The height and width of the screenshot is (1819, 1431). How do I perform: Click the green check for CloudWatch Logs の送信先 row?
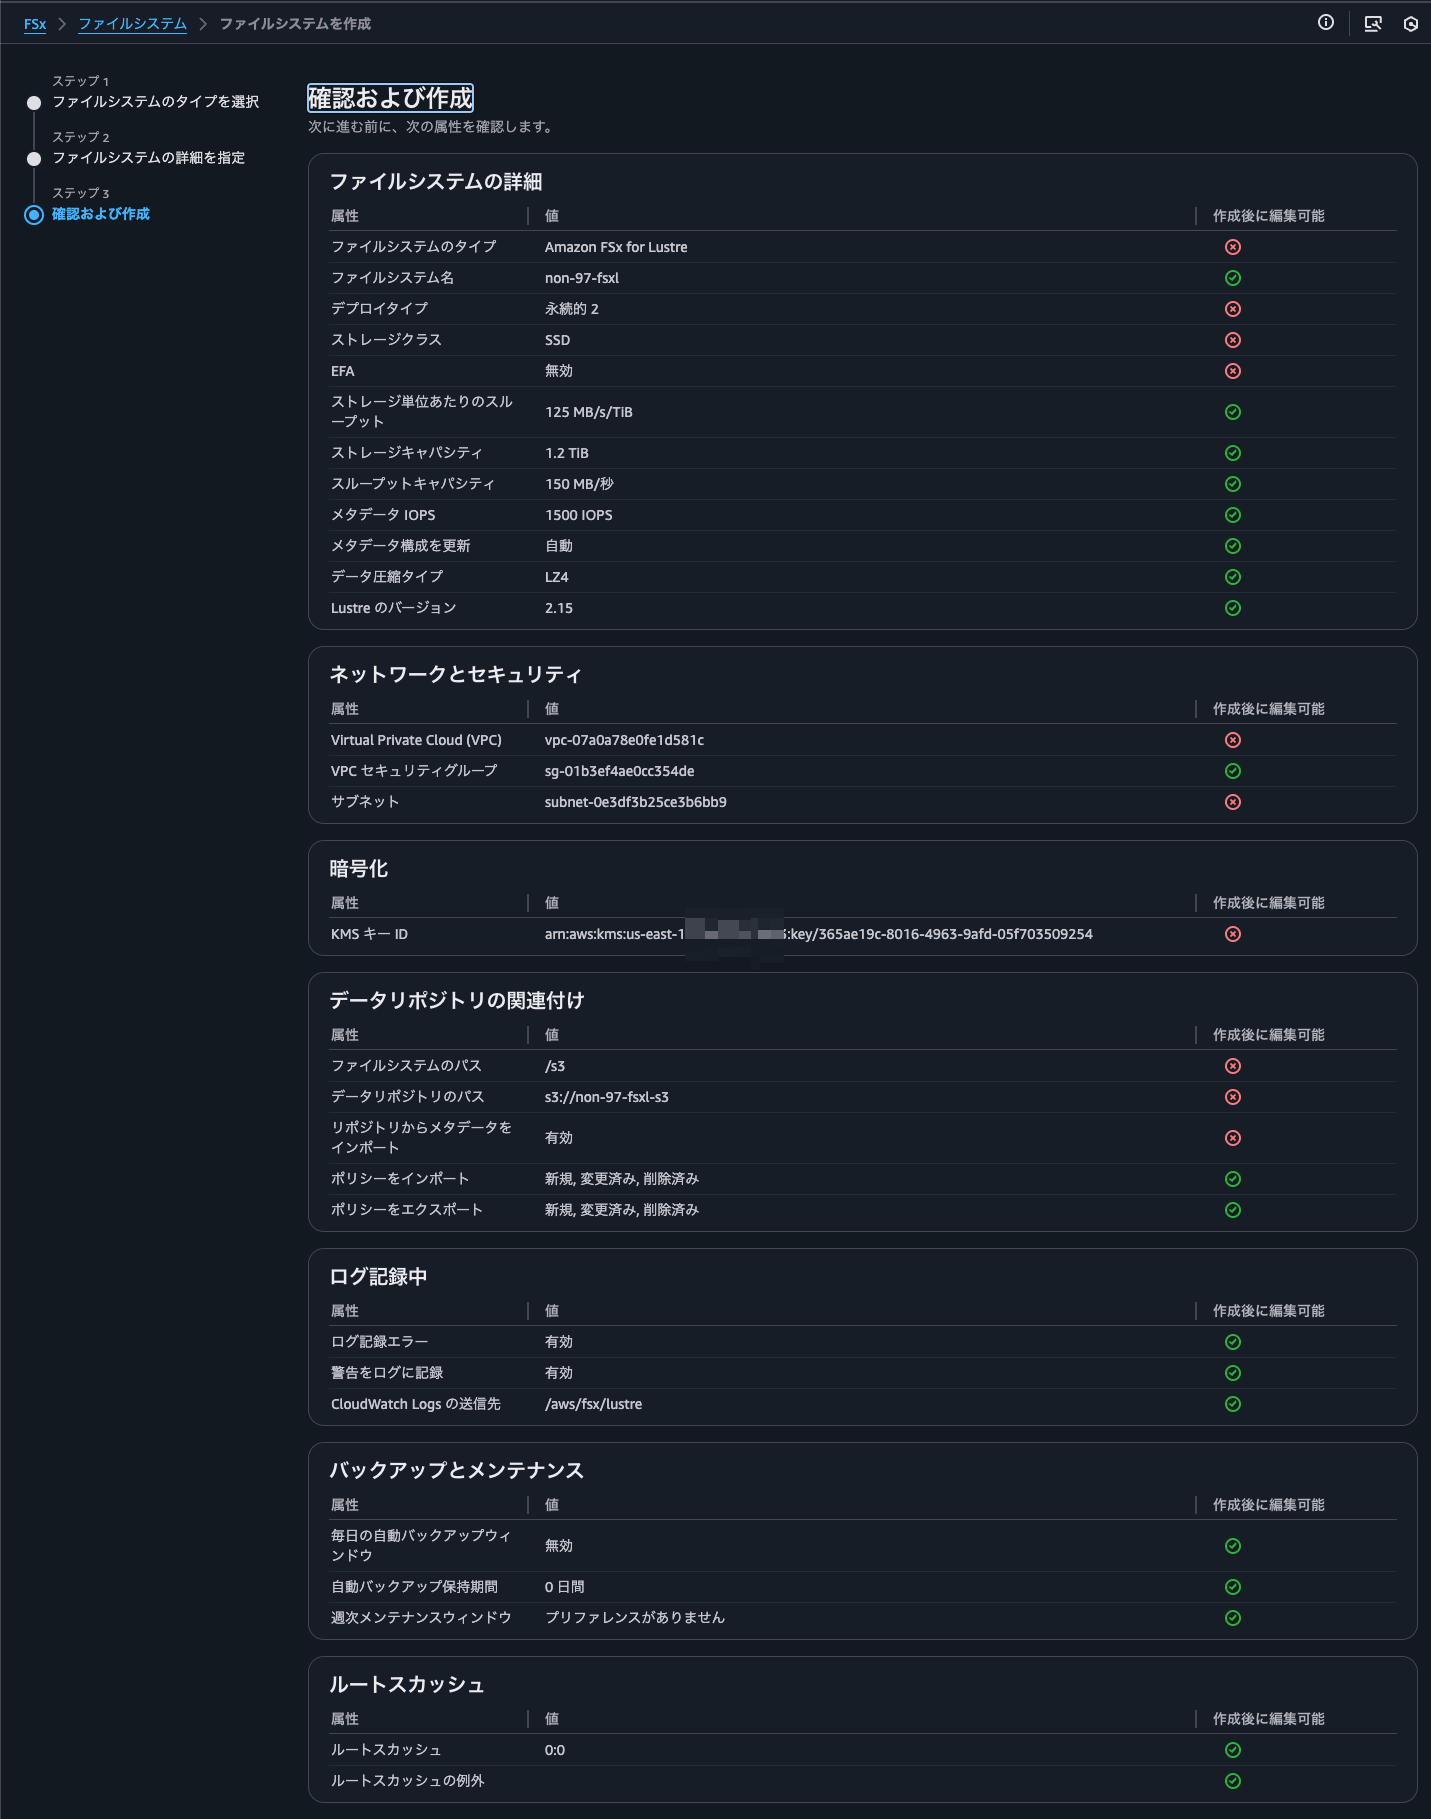coord(1233,1404)
